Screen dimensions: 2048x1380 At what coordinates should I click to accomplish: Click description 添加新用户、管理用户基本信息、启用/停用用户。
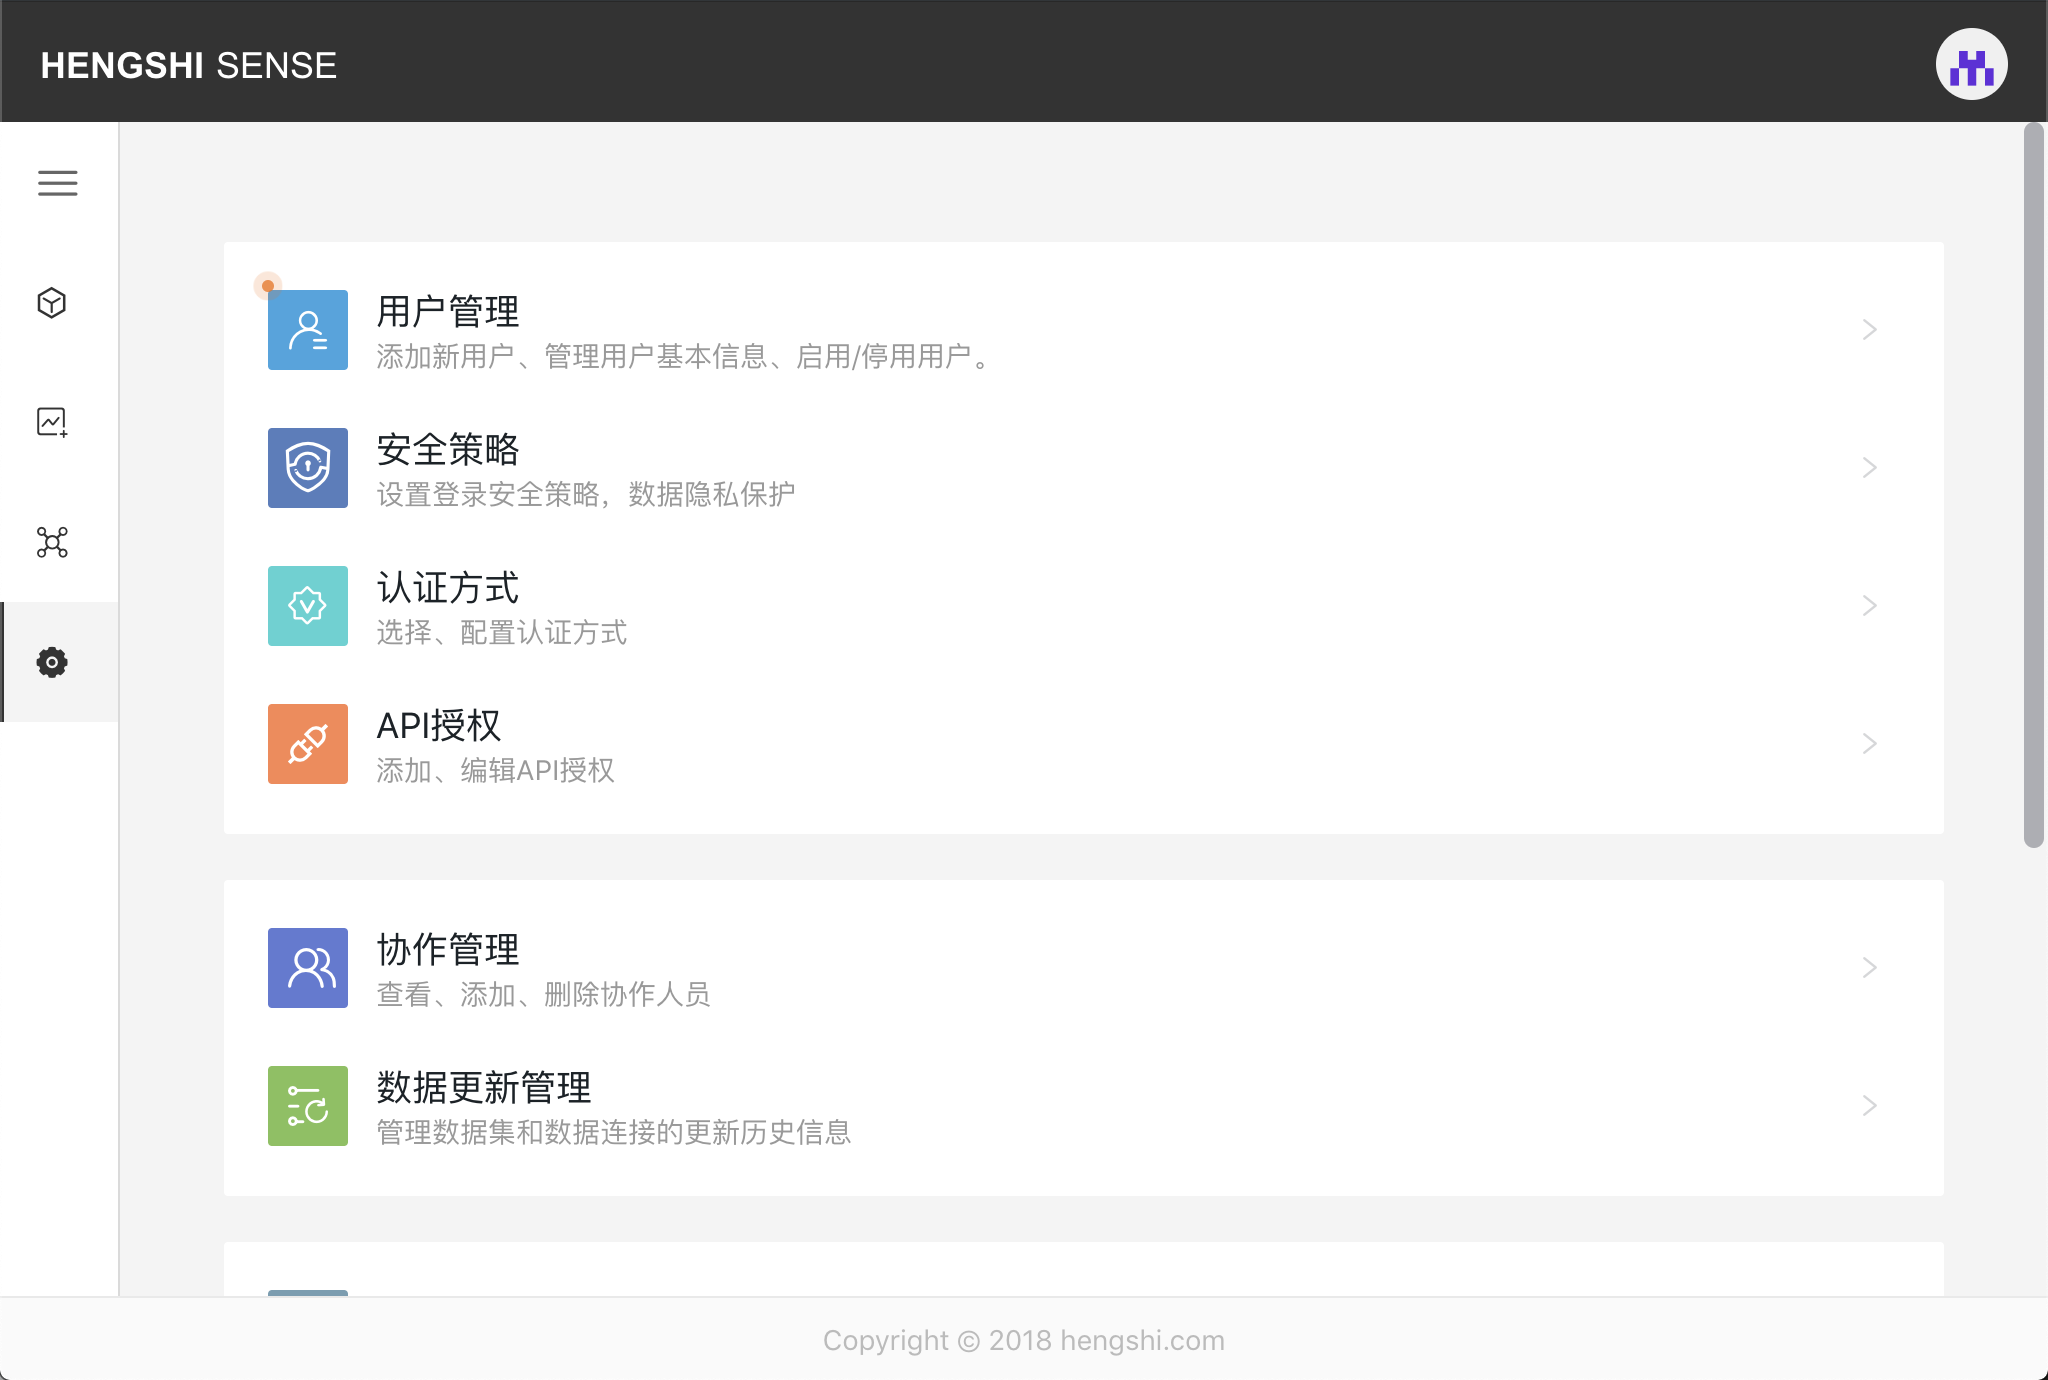[685, 356]
